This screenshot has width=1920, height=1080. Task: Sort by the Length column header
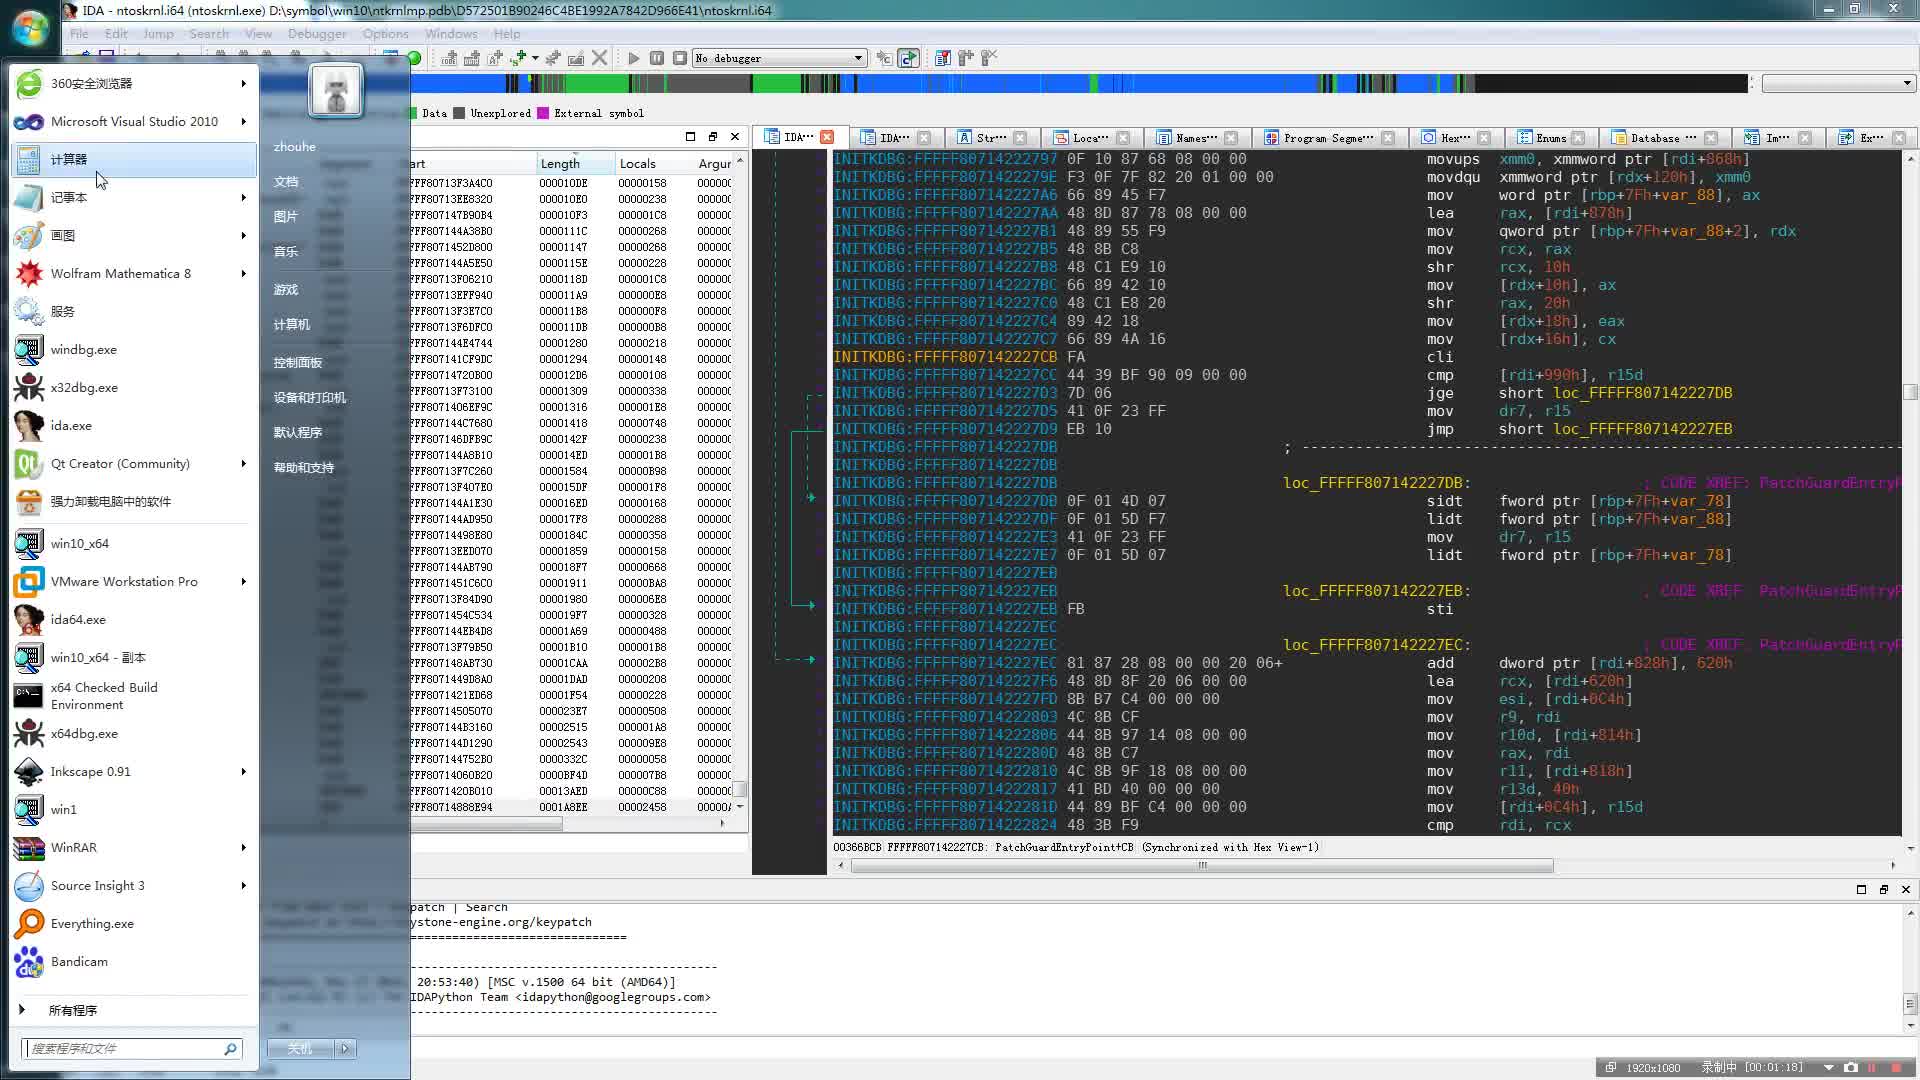pos(560,163)
